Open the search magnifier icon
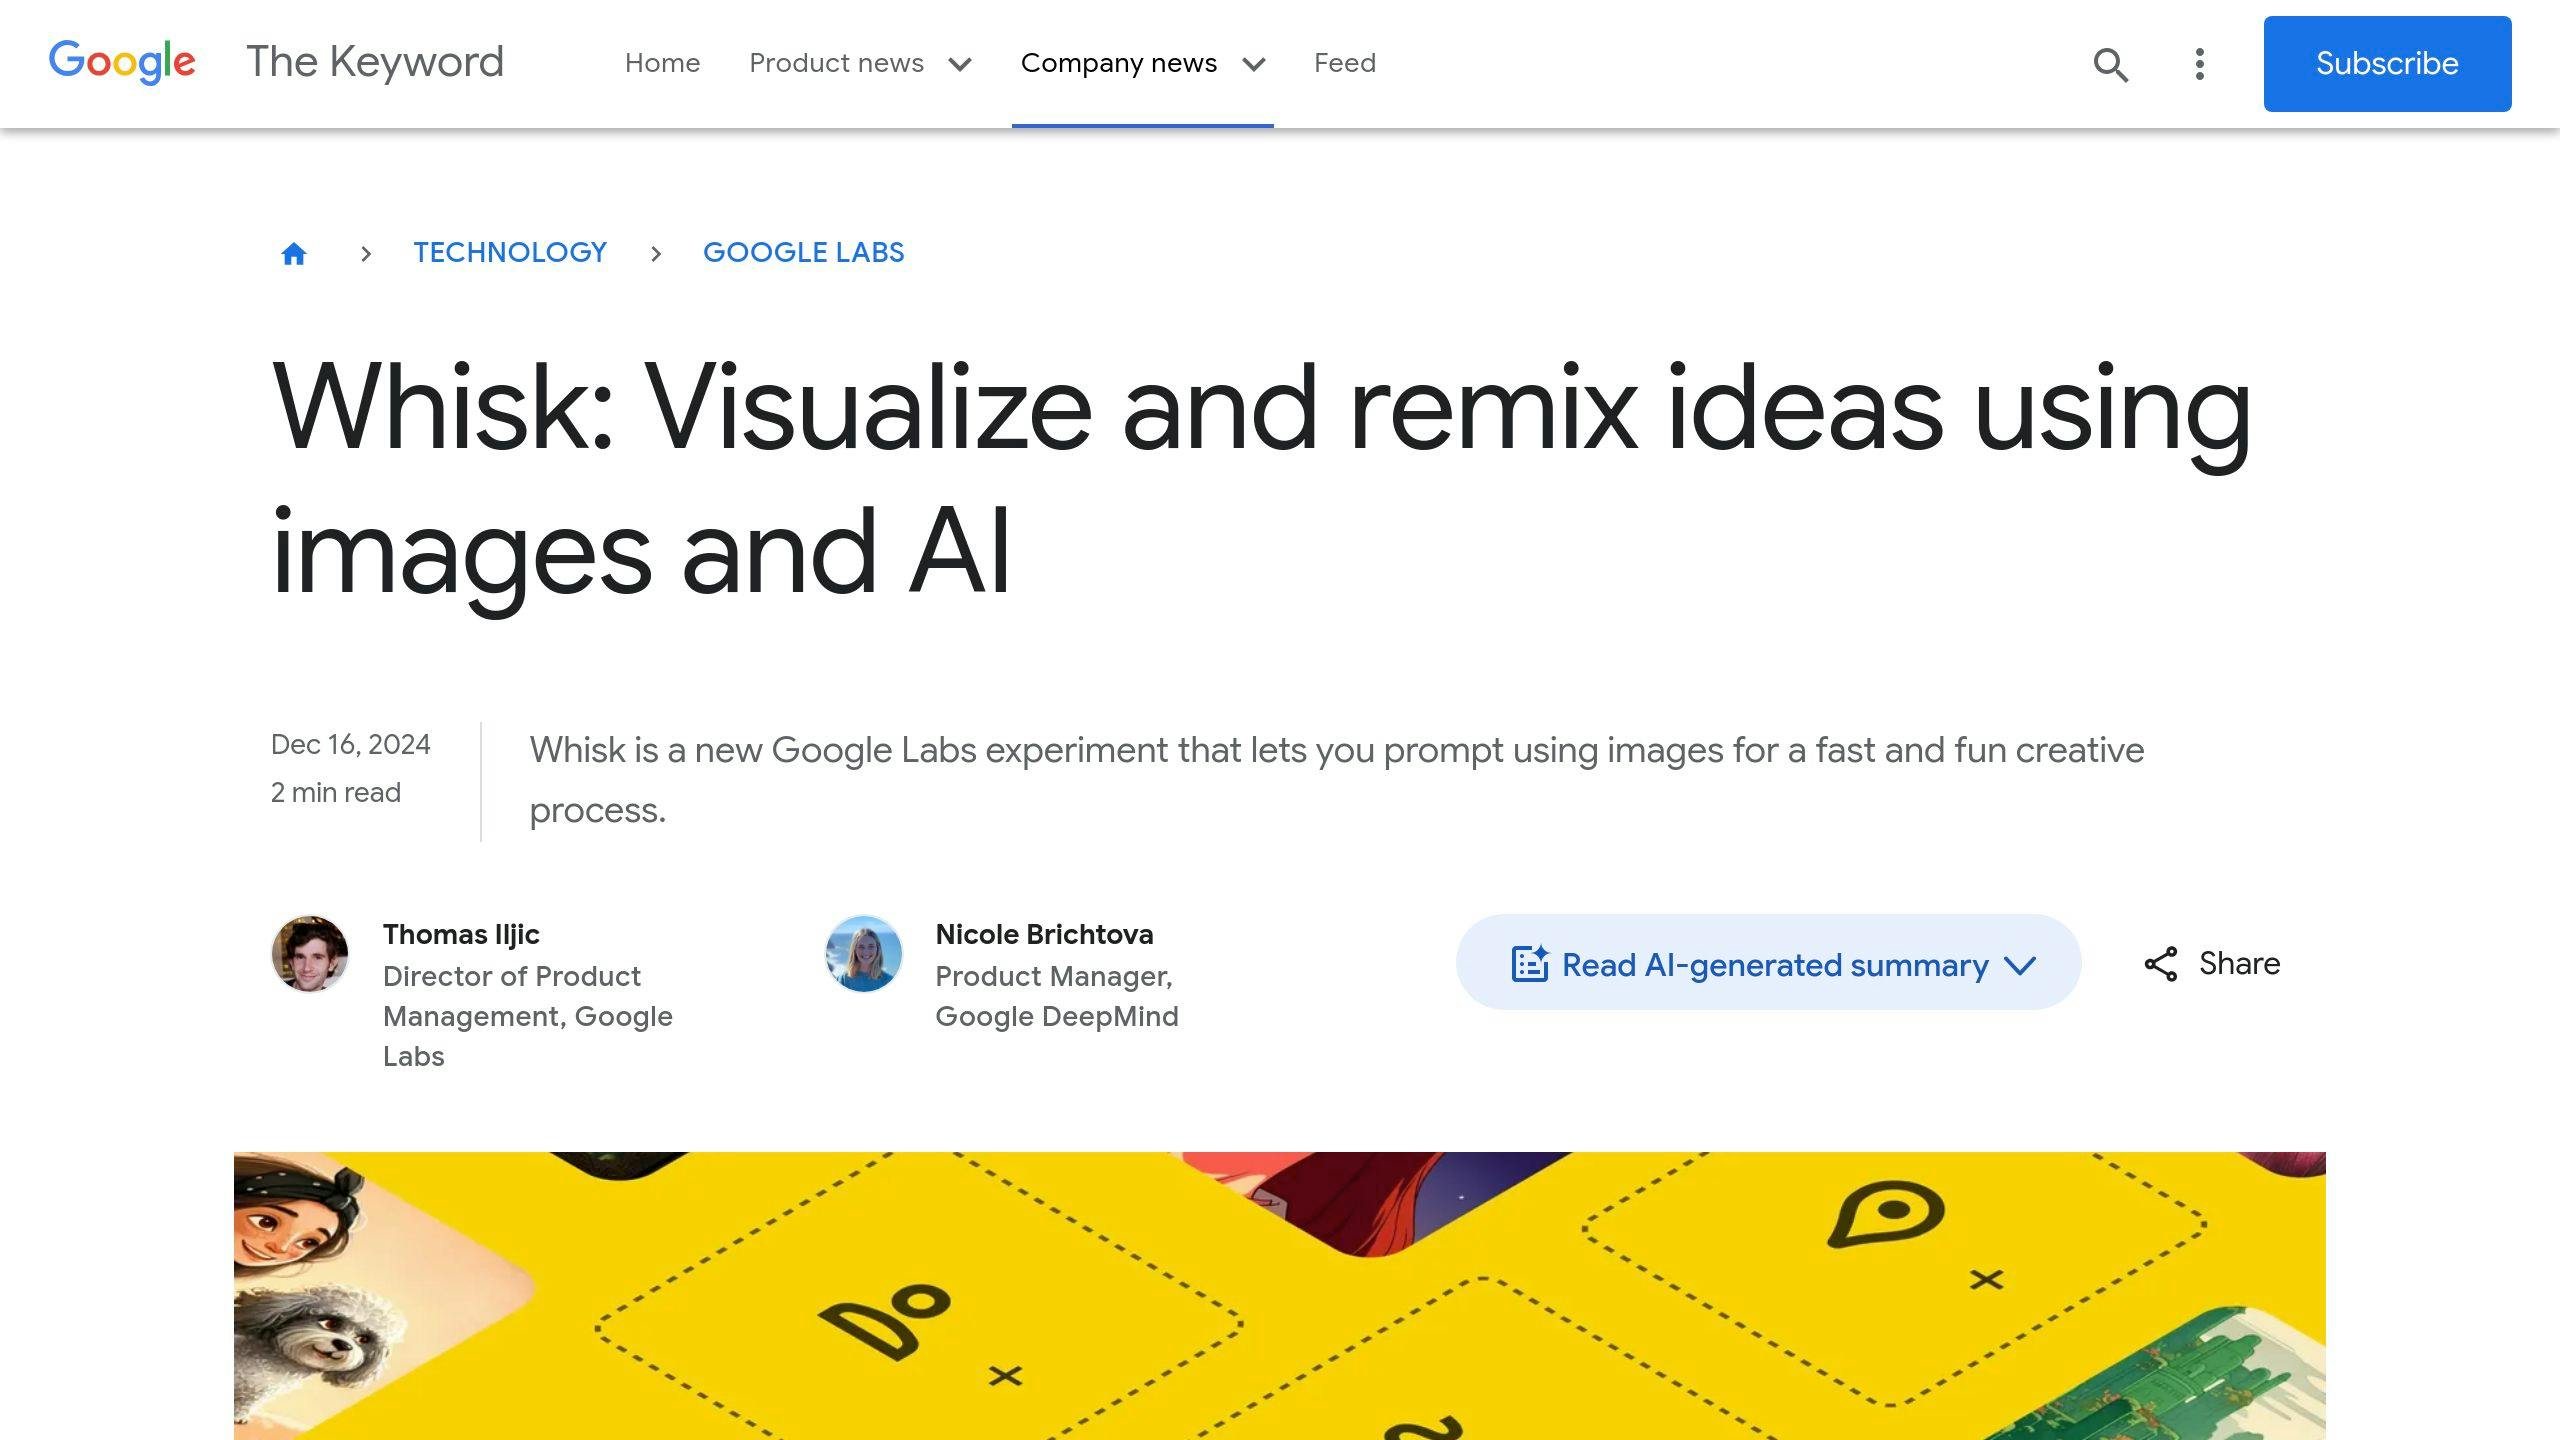This screenshot has height=1440, width=2560. click(x=2110, y=64)
